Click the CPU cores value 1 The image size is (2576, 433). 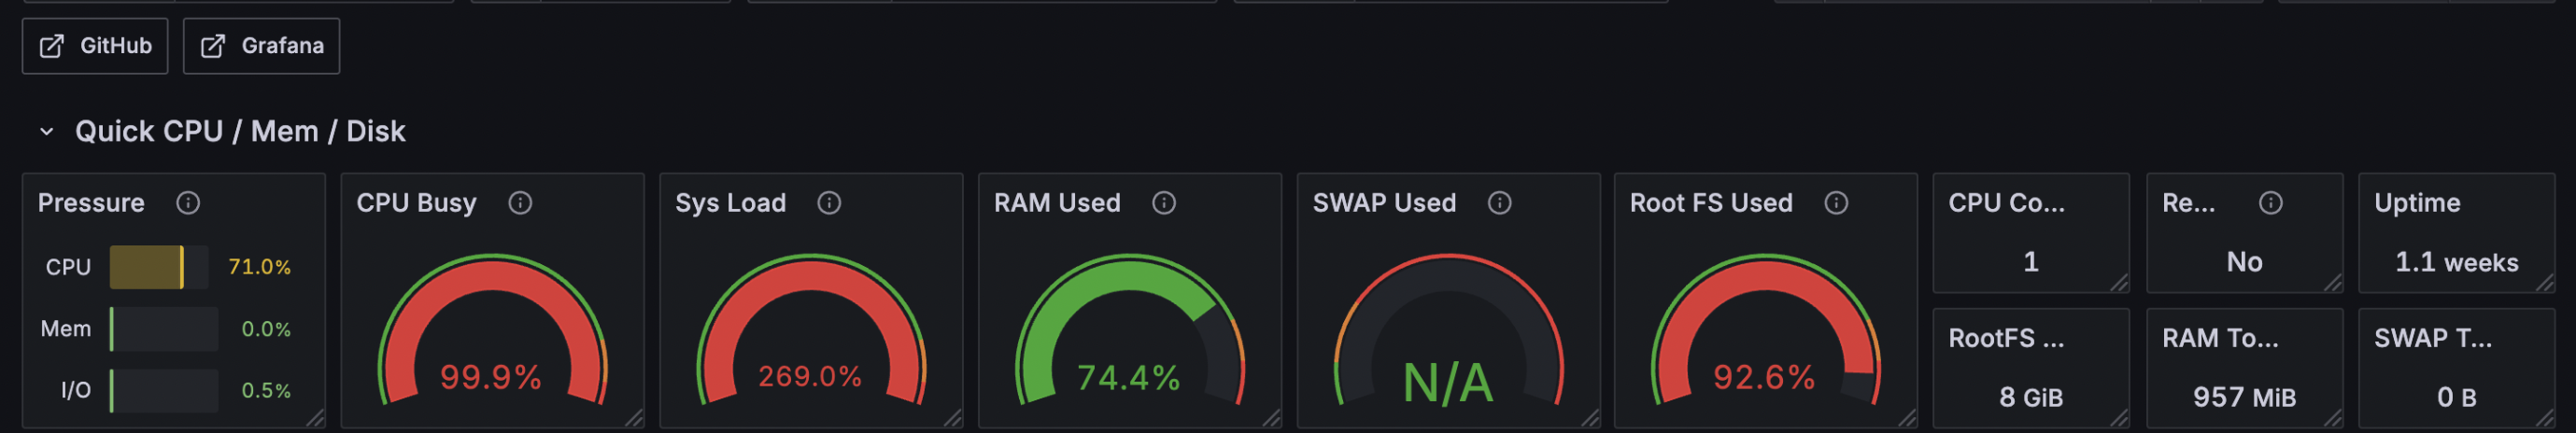tap(2031, 262)
